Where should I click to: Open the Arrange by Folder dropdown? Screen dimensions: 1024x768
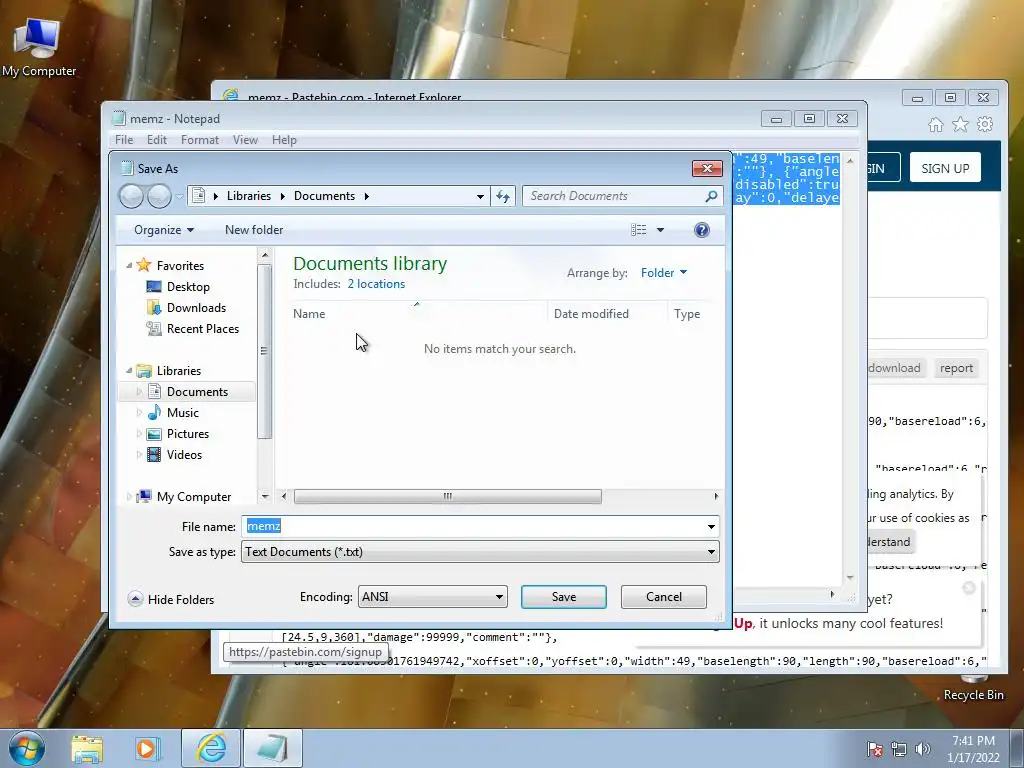[664, 273]
